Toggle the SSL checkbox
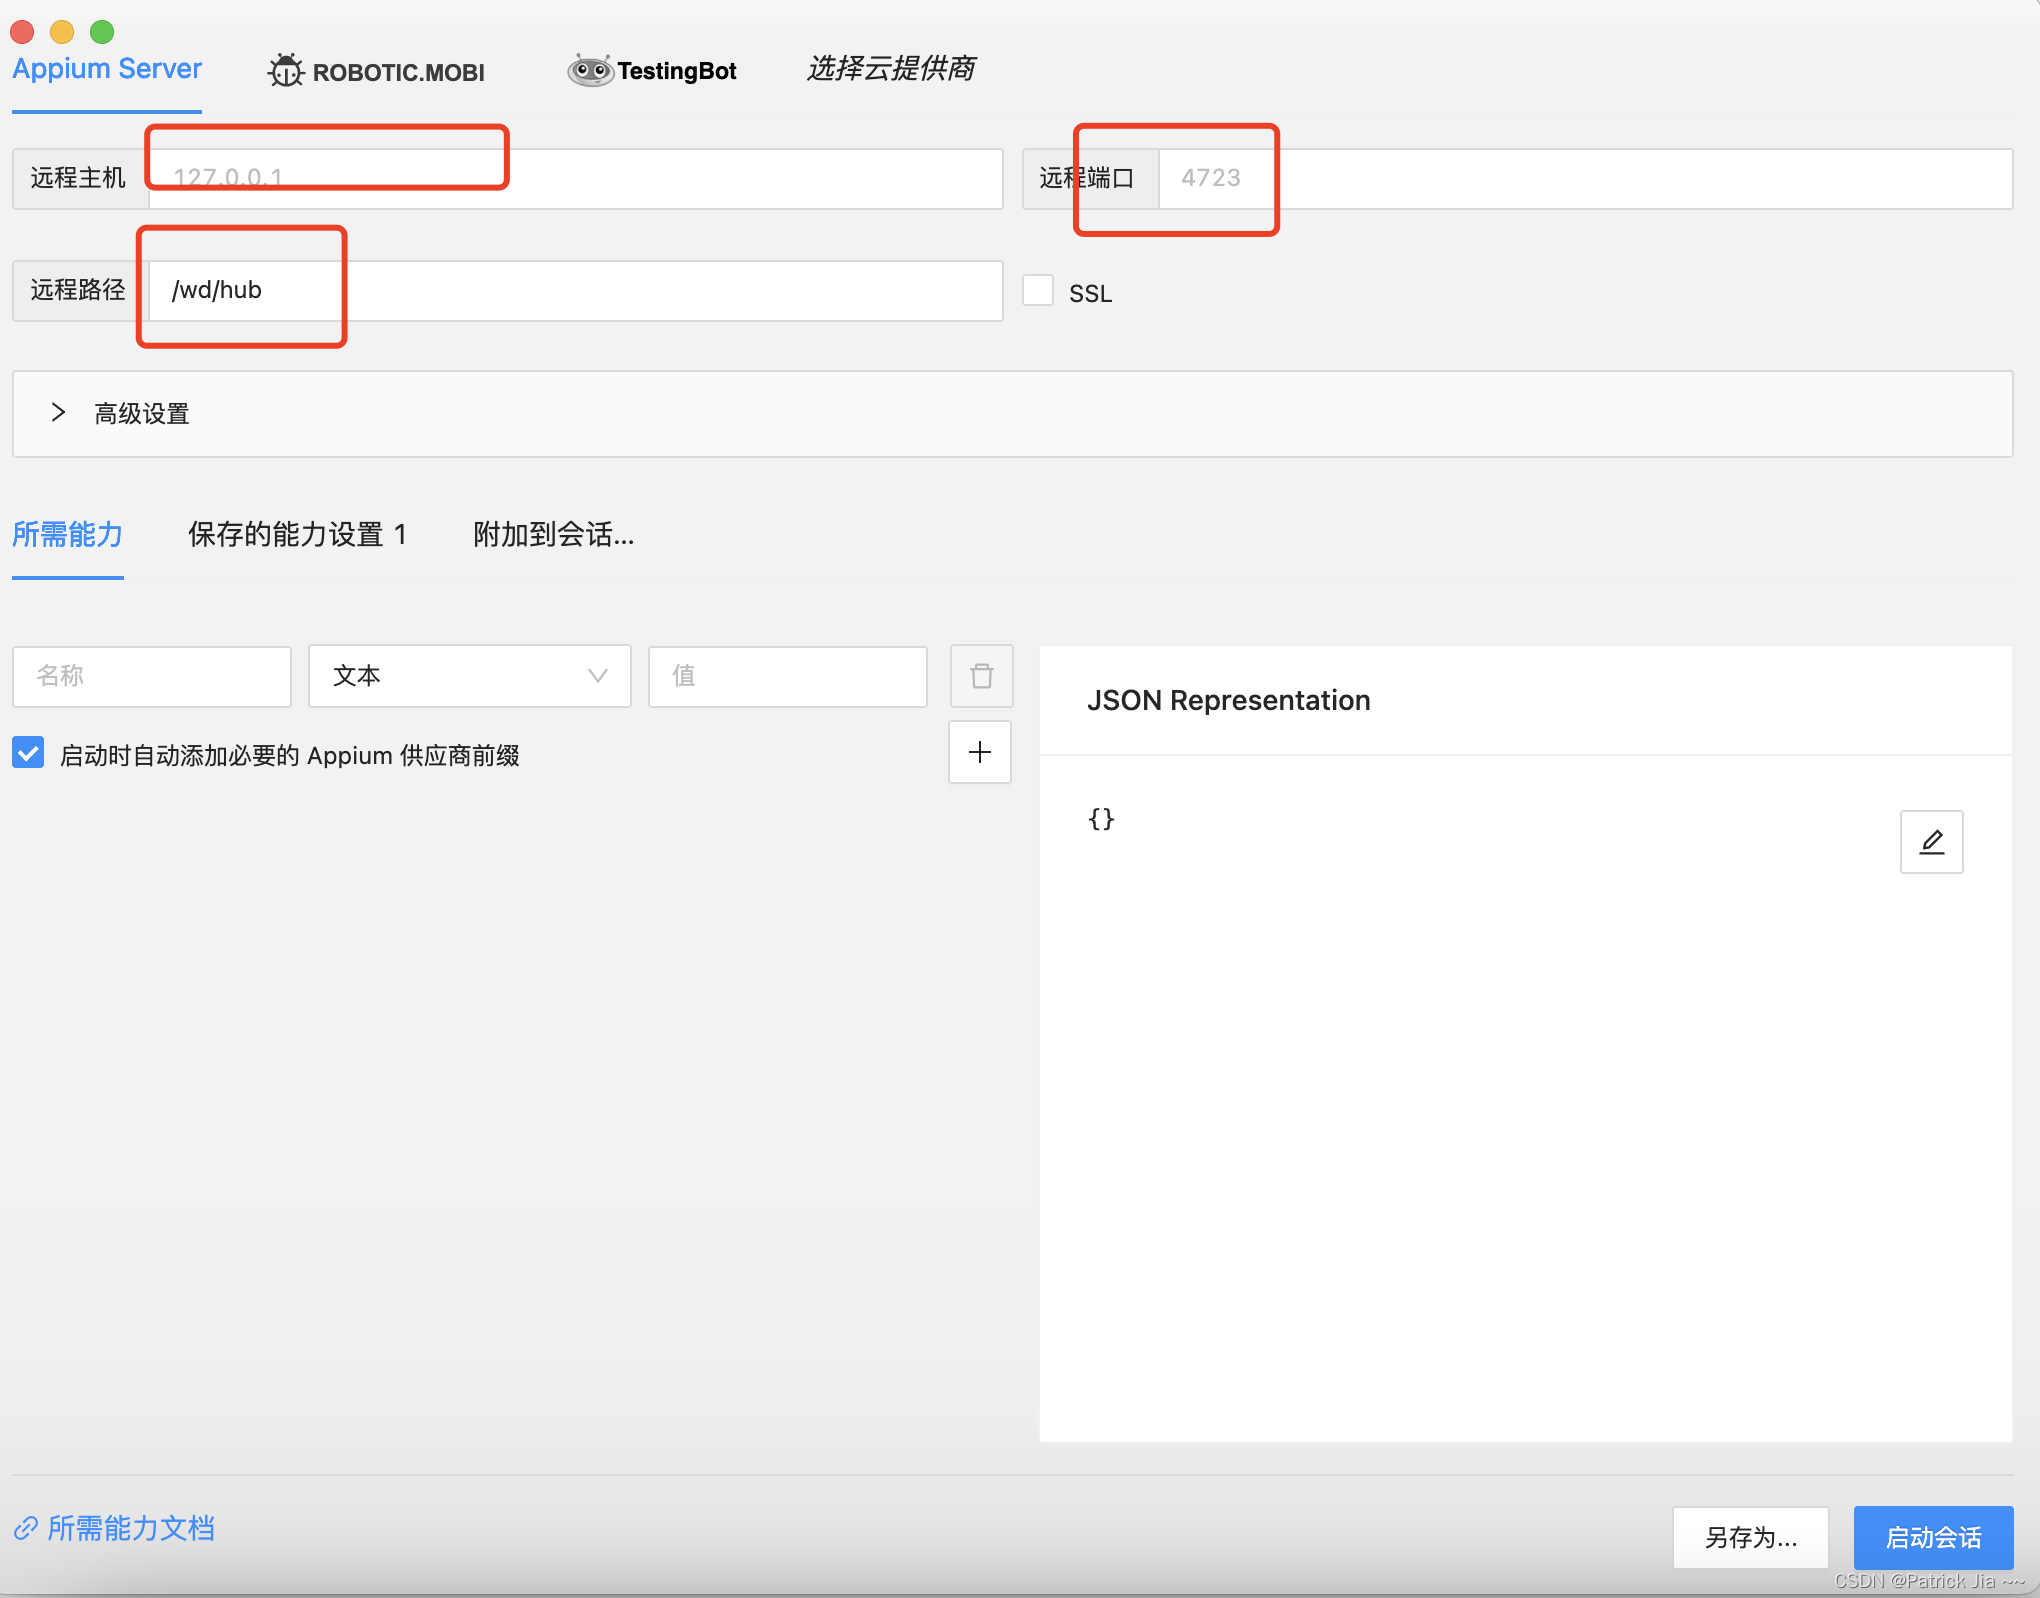 click(1038, 291)
